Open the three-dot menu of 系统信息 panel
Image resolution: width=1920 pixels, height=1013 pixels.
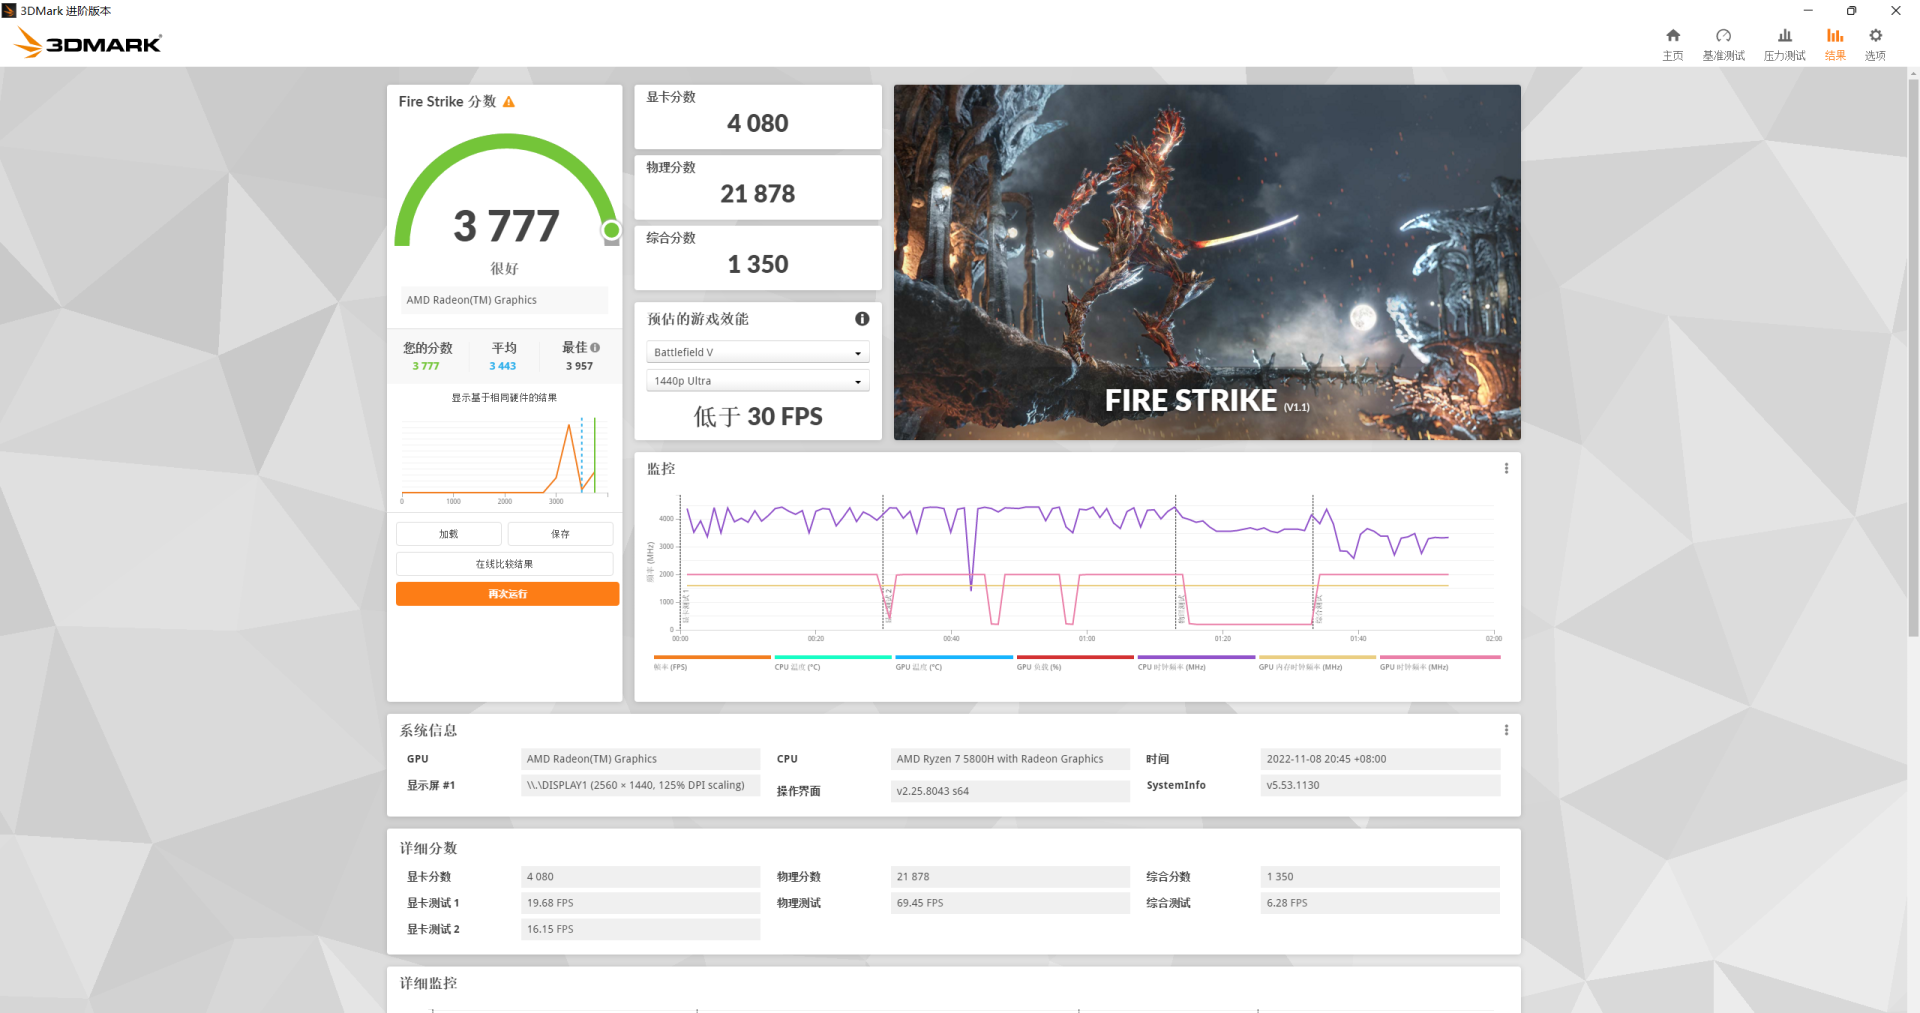[x=1506, y=731]
